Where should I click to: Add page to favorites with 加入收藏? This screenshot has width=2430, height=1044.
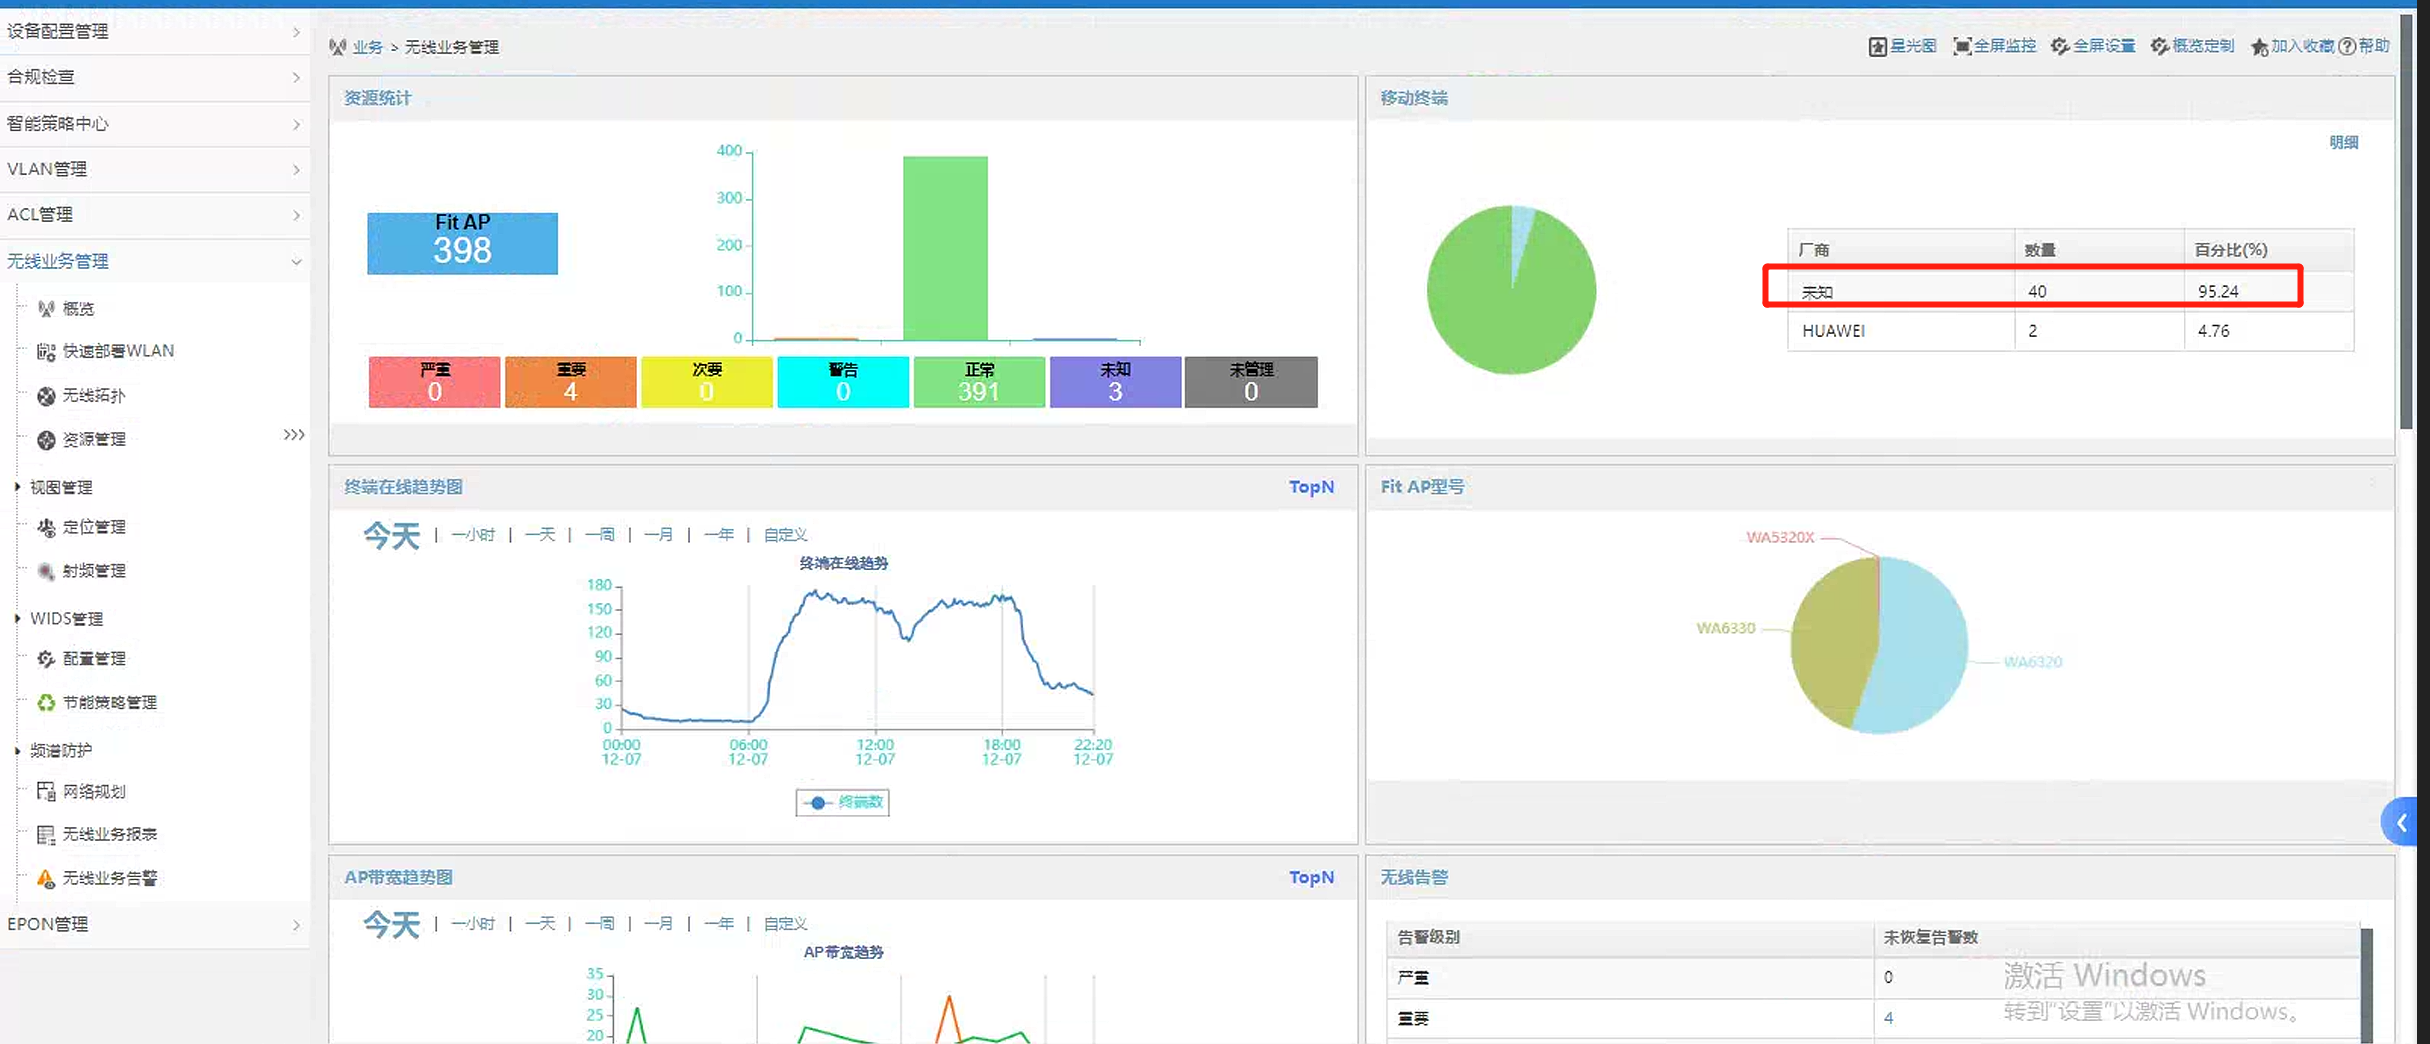(2292, 46)
